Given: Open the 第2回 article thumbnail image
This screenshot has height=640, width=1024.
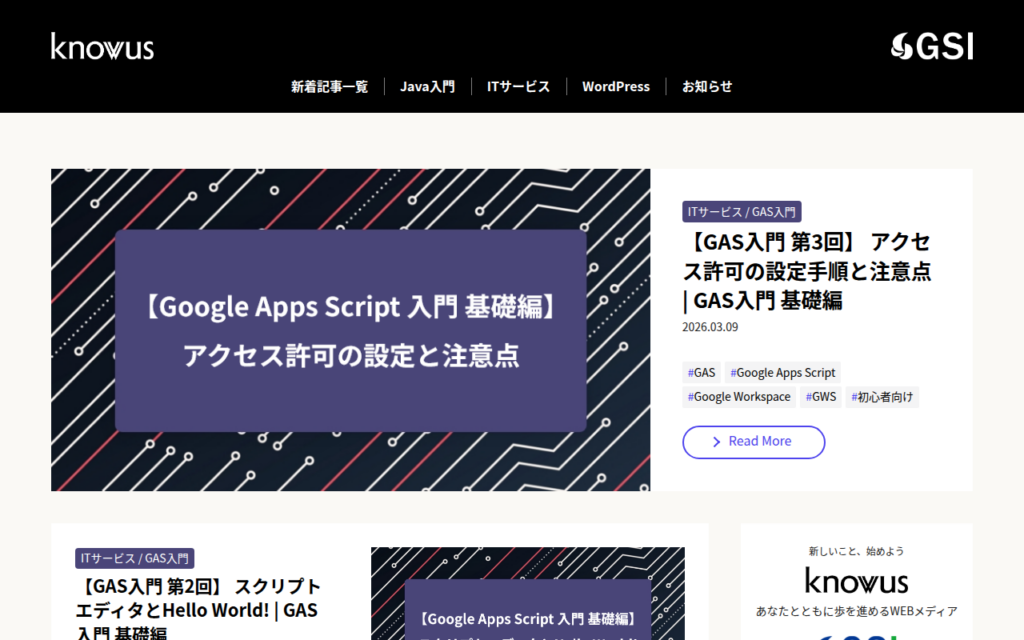Looking at the screenshot, I should pos(528,594).
